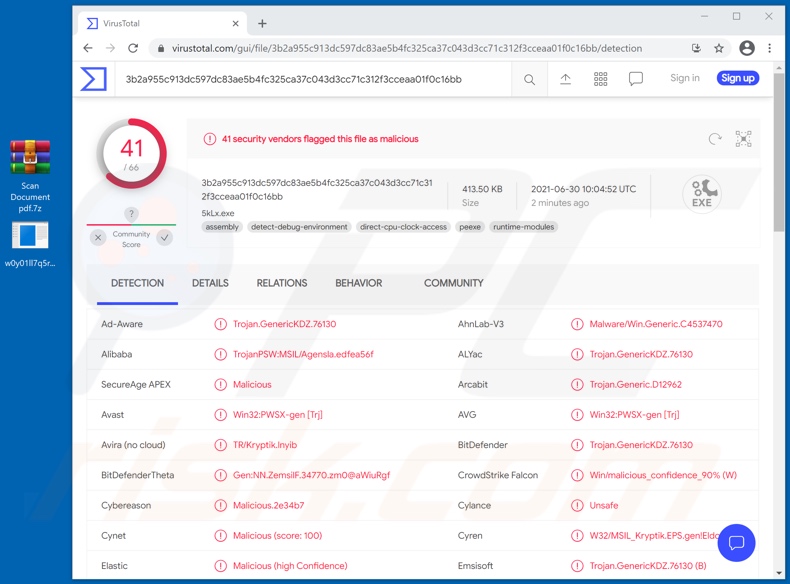Open the blue chat support bubble
The height and width of the screenshot is (584, 790).
(736, 543)
